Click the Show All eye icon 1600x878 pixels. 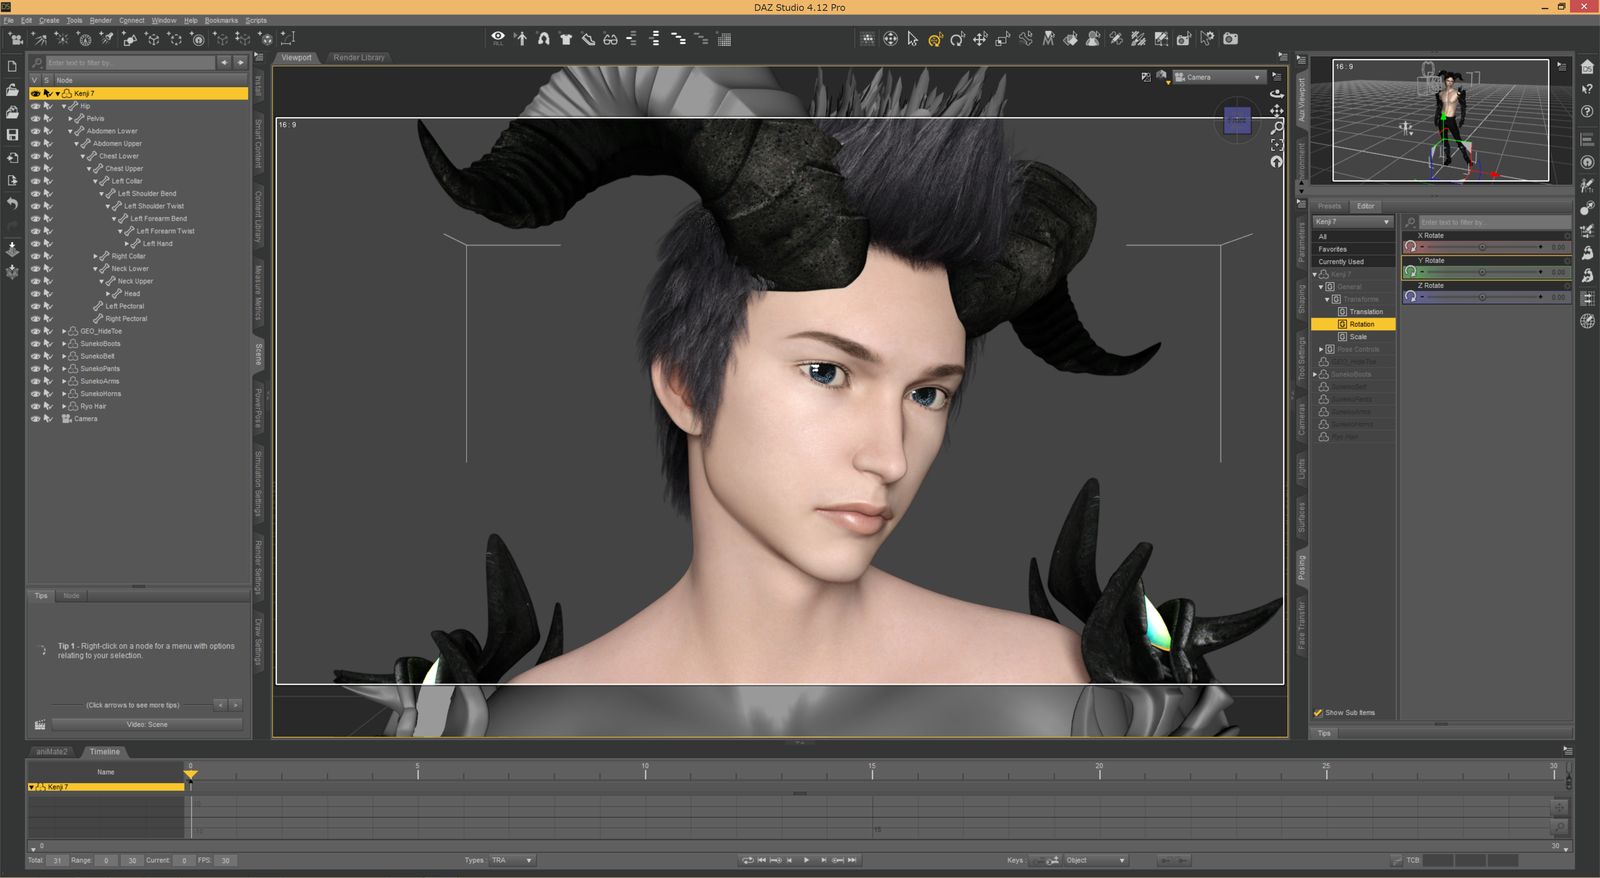498,38
